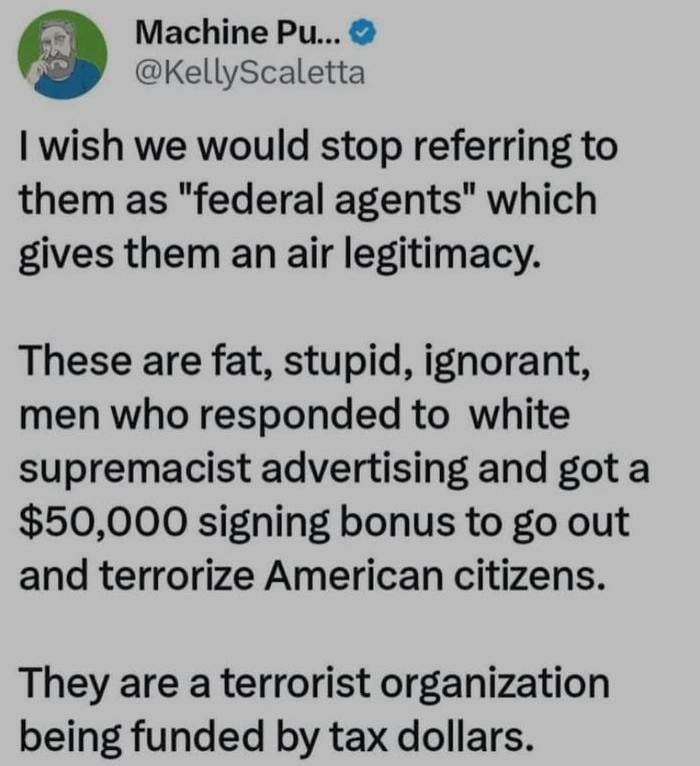This screenshot has width=700, height=766.
Task: Click the truncated "Machine Pu..." display name
Action: coord(239,33)
